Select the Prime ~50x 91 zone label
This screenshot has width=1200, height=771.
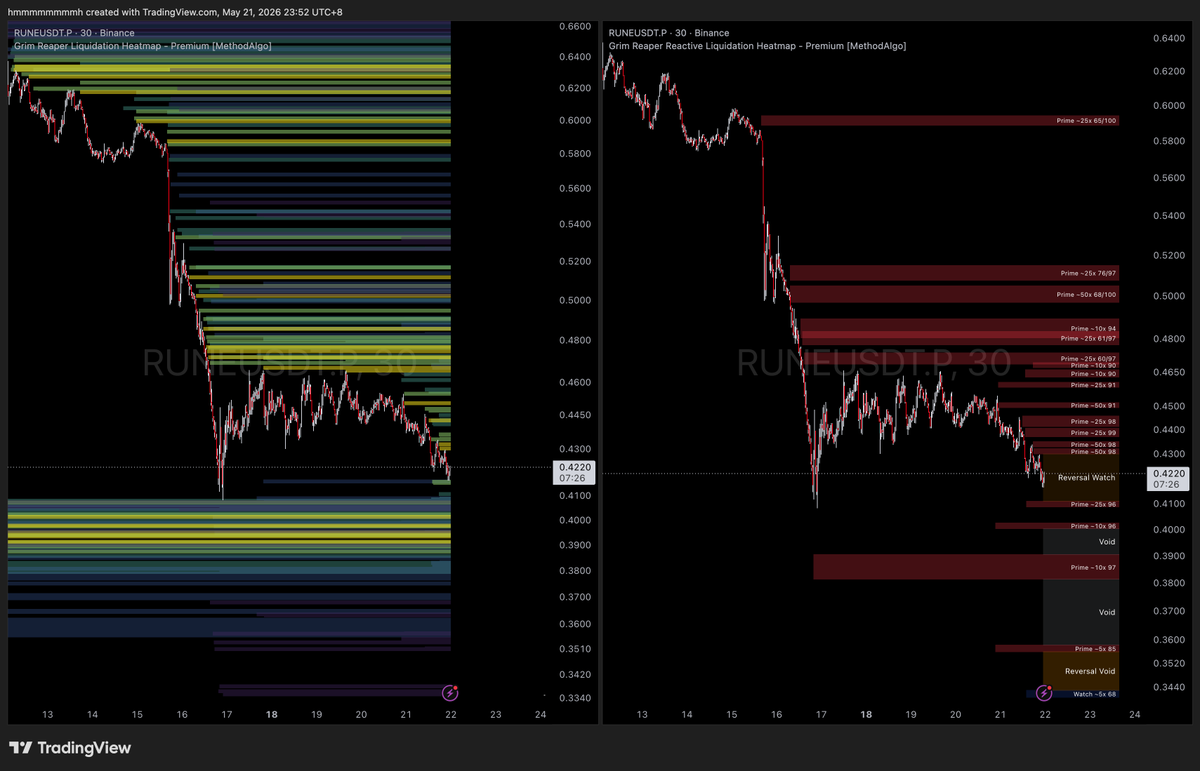click(1093, 405)
